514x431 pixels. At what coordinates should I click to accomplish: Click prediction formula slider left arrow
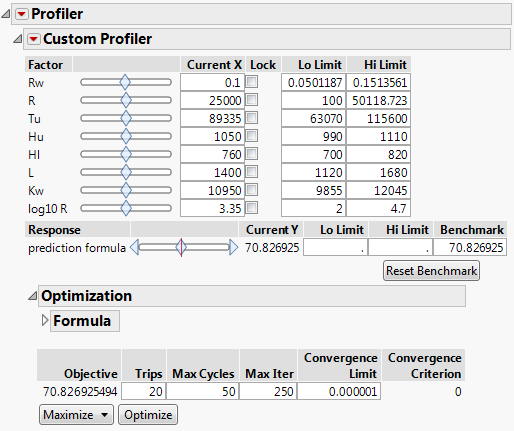(x=134, y=248)
